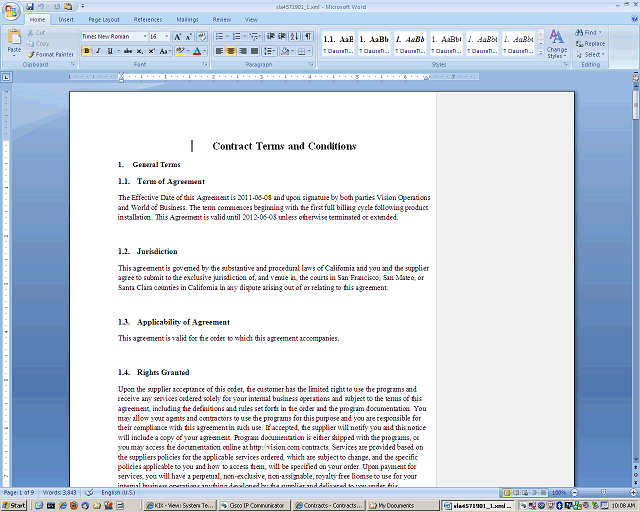The image size is (640, 512).
Task: Increase paragraph indent
Action: tap(282, 37)
